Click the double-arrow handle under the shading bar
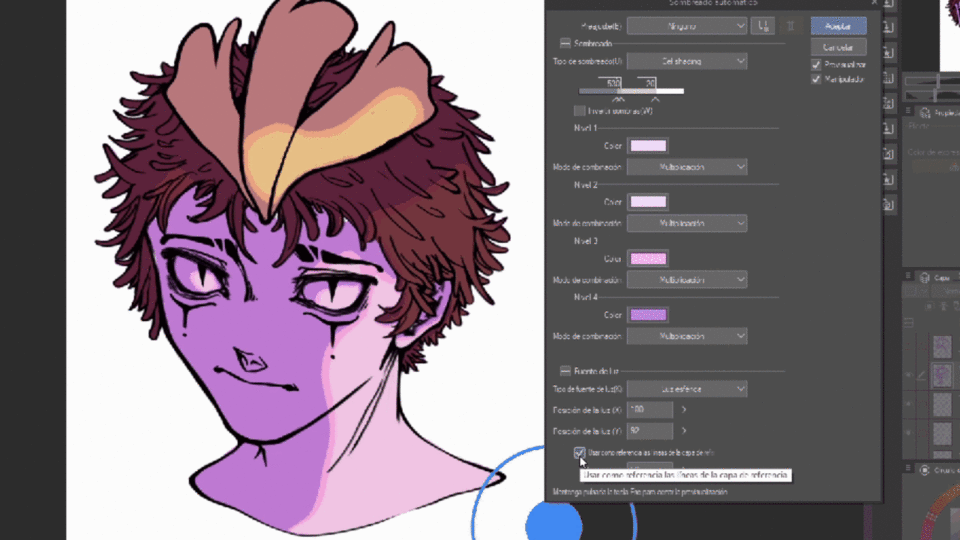Image resolution: width=960 pixels, height=540 pixels. click(618, 99)
